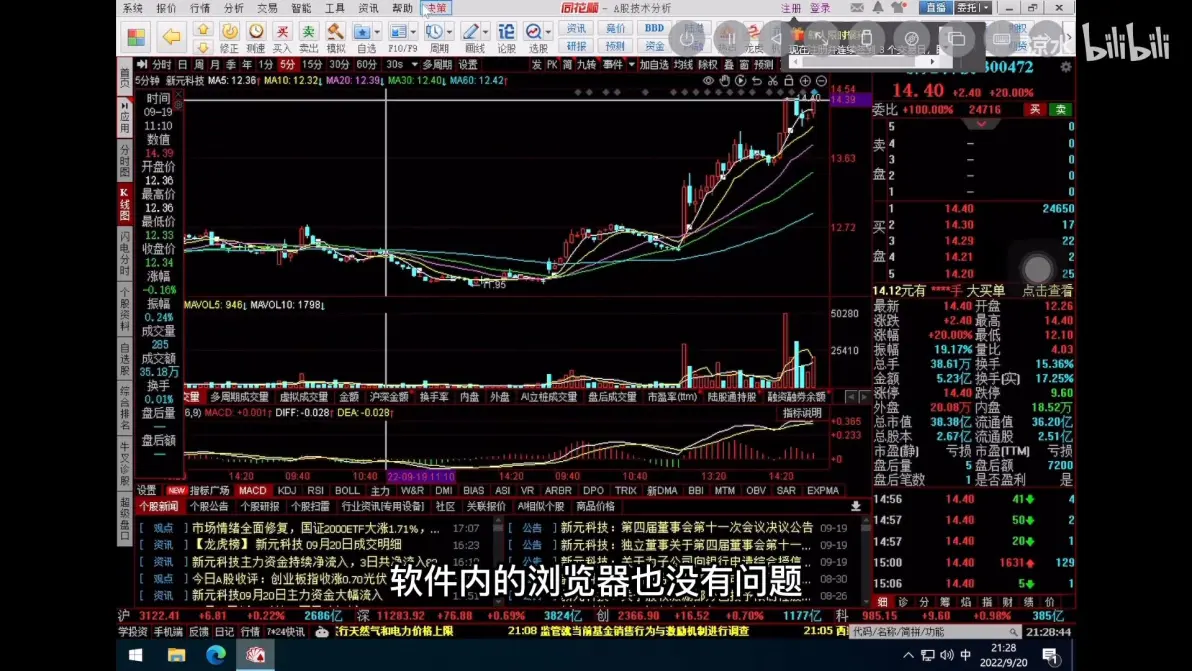The width and height of the screenshot is (1192, 671).
Task: Expand the quote panel red chevron
Action: click(x=981, y=123)
